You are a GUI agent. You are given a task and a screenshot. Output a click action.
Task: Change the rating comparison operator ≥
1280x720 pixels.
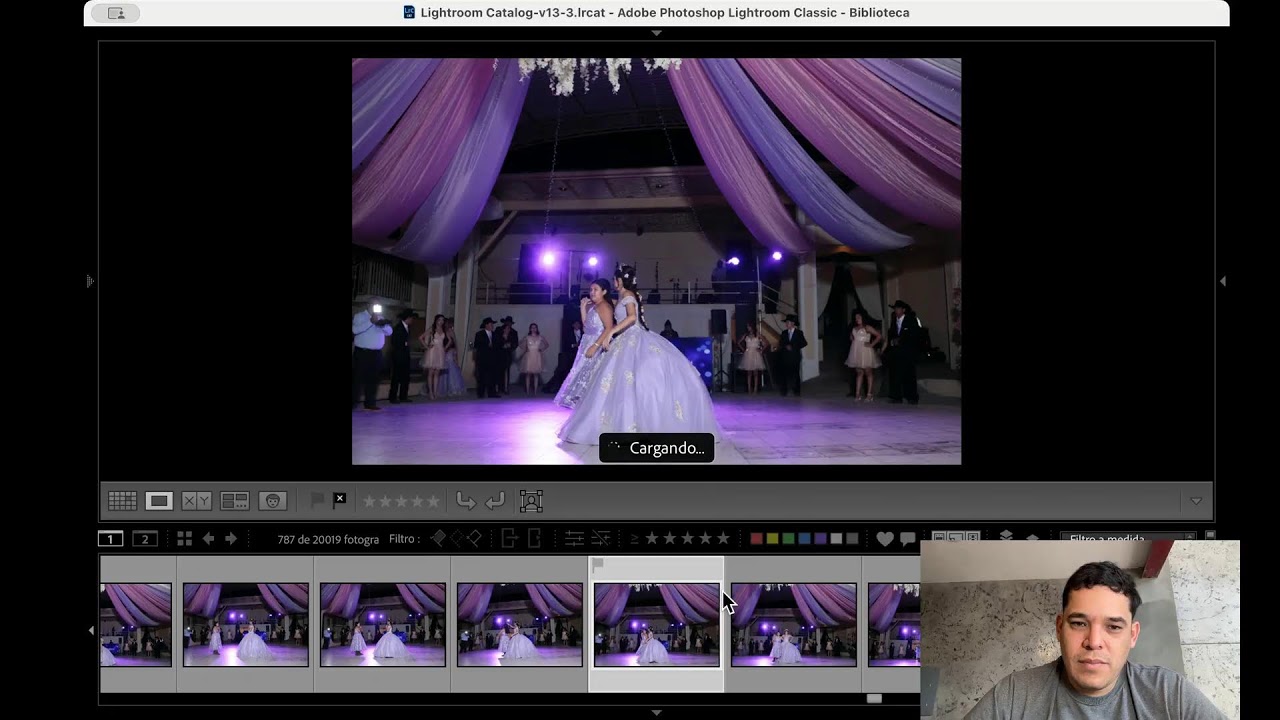[634, 539]
